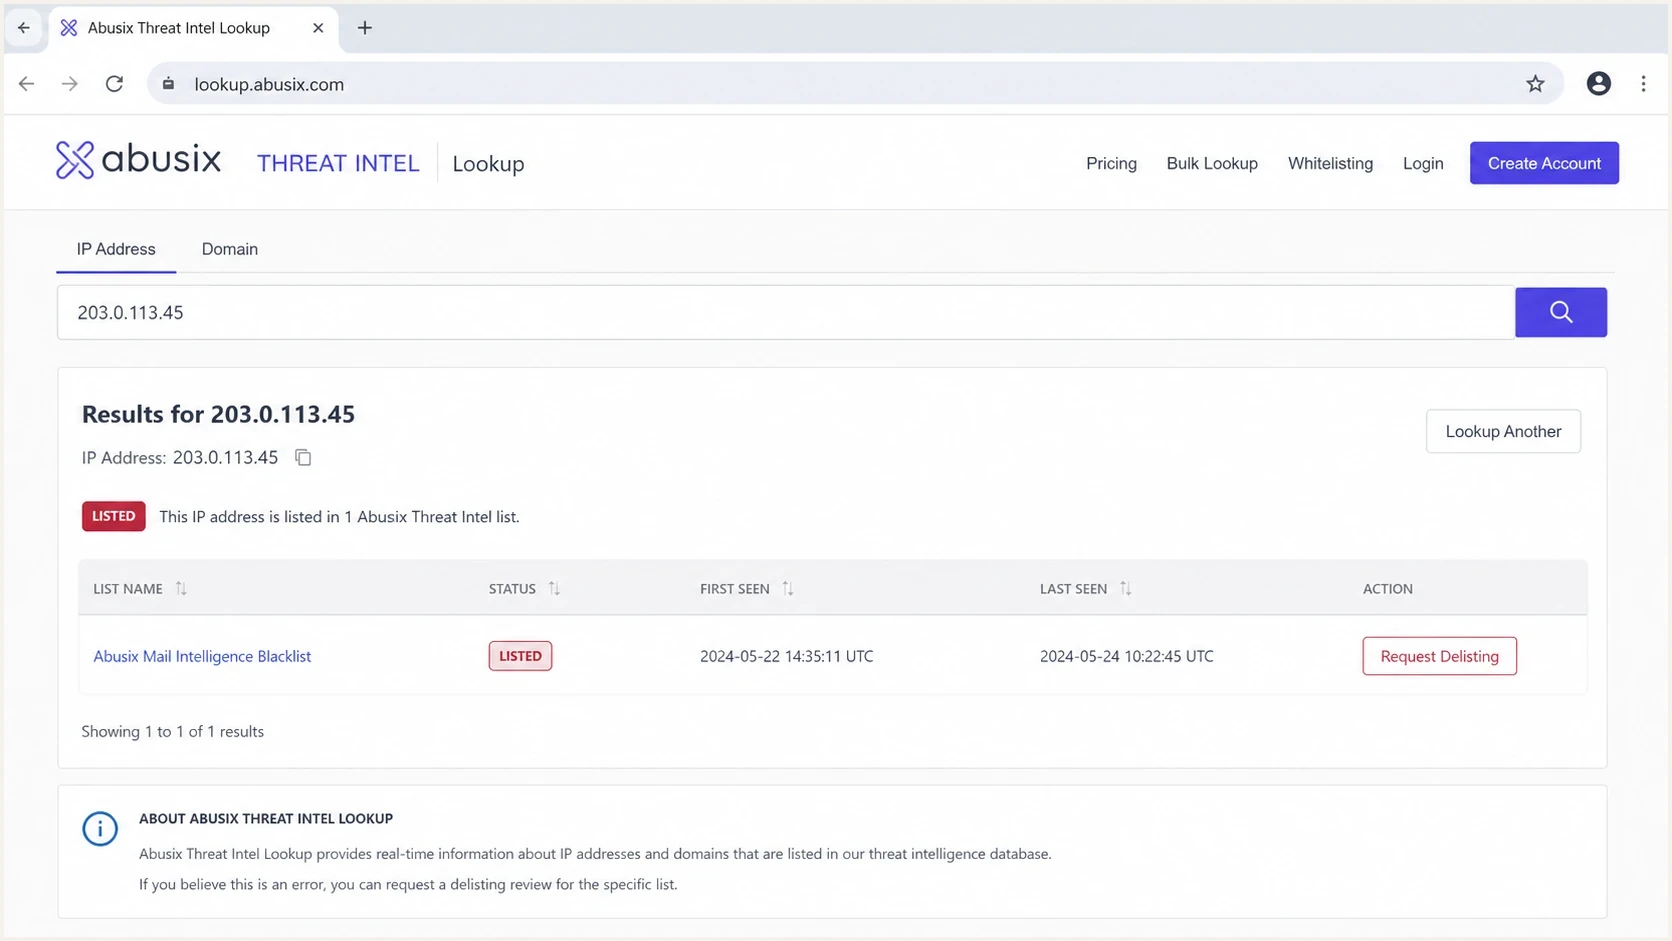The width and height of the screenshot is (1672, 941).
Task: Open the browser profile icon
Action: [x=1598, y=84]
